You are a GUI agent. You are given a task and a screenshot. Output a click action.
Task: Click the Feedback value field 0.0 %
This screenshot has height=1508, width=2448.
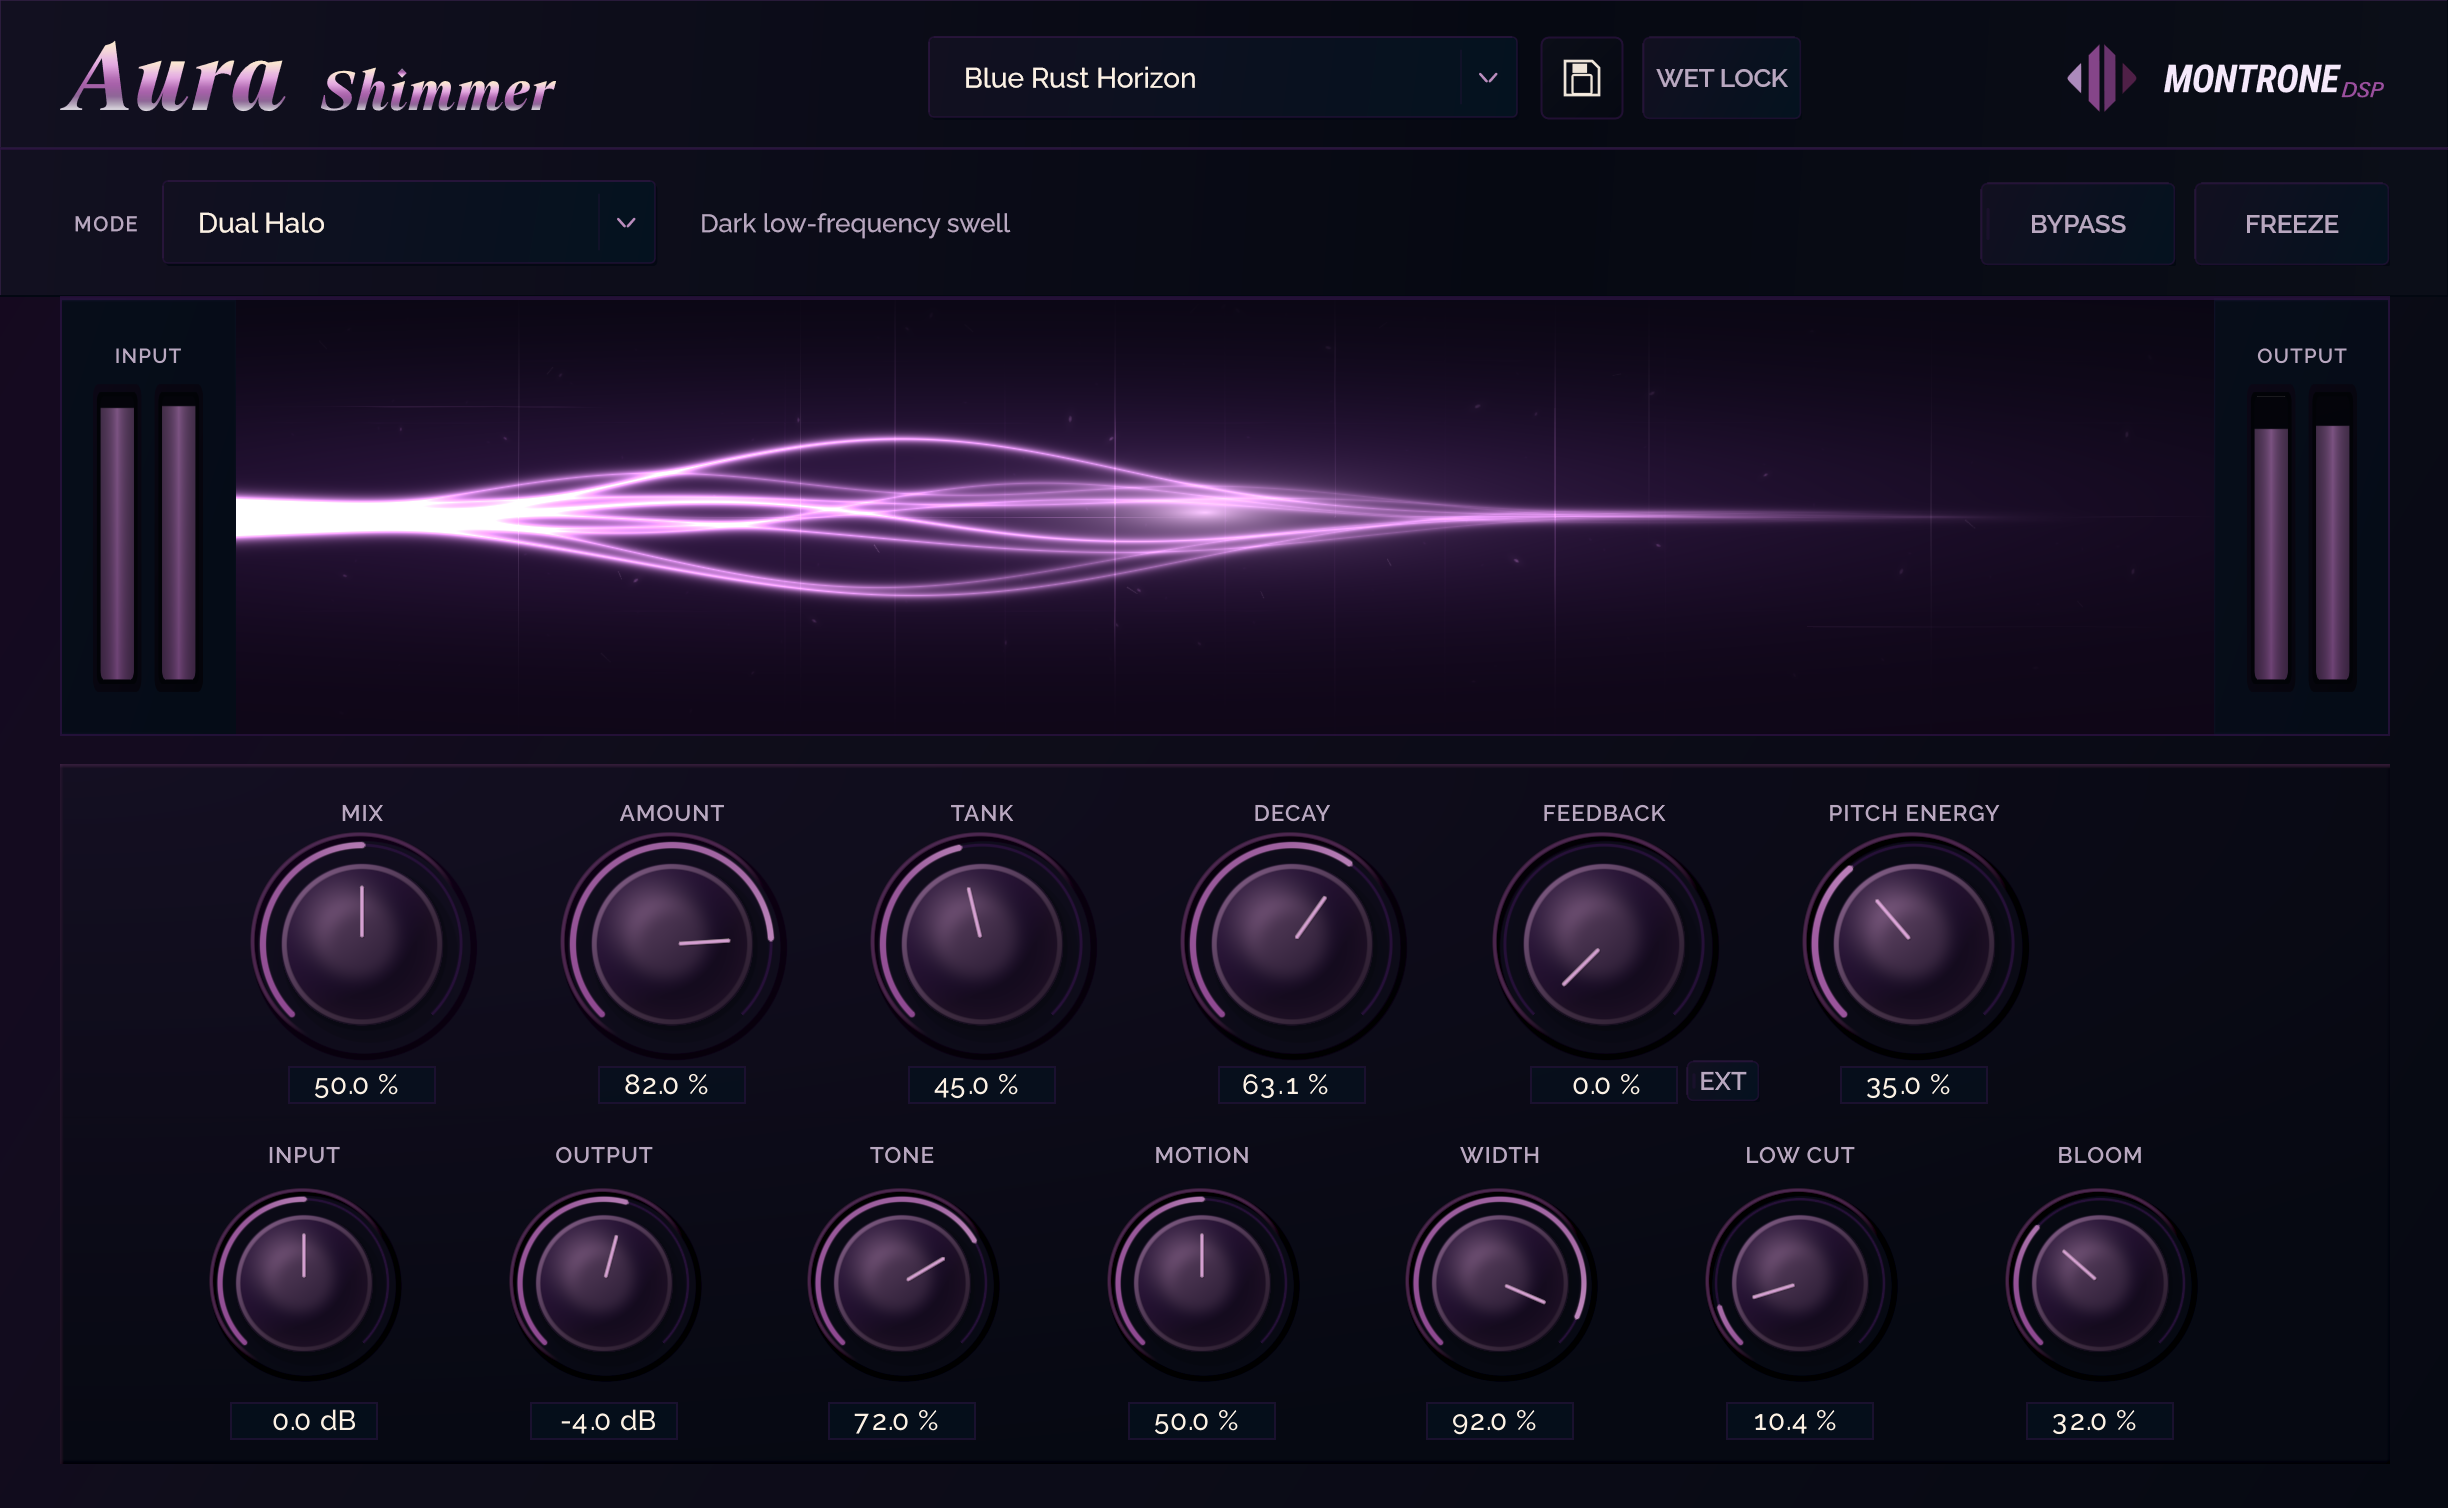point(1604,1085)
